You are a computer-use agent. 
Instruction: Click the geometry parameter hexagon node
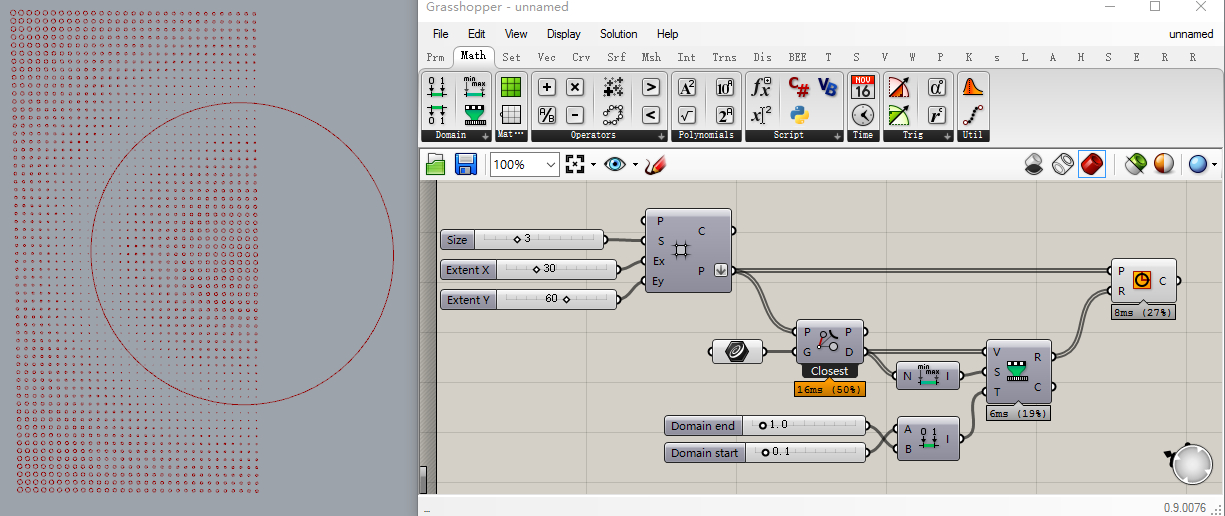click(x=737, y=350)
